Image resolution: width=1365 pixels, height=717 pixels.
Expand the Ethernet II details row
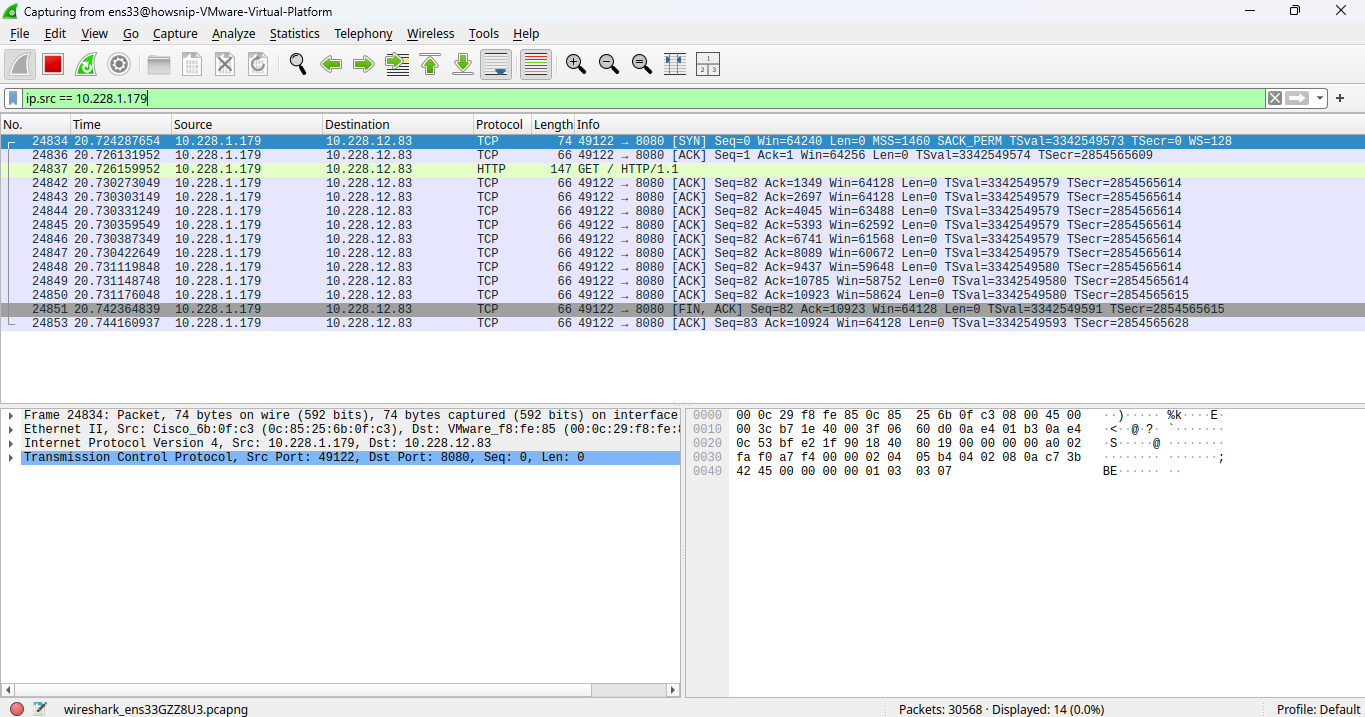11,429
